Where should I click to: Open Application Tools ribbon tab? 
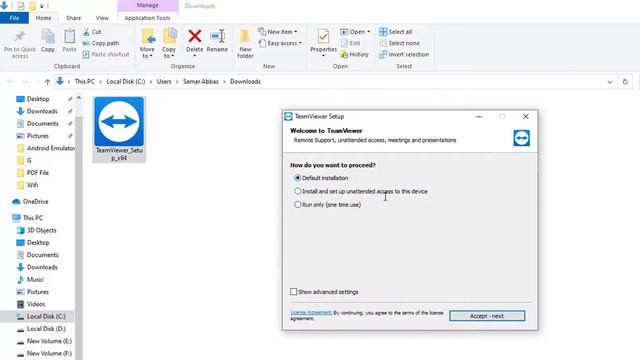(x=147, y=18)
